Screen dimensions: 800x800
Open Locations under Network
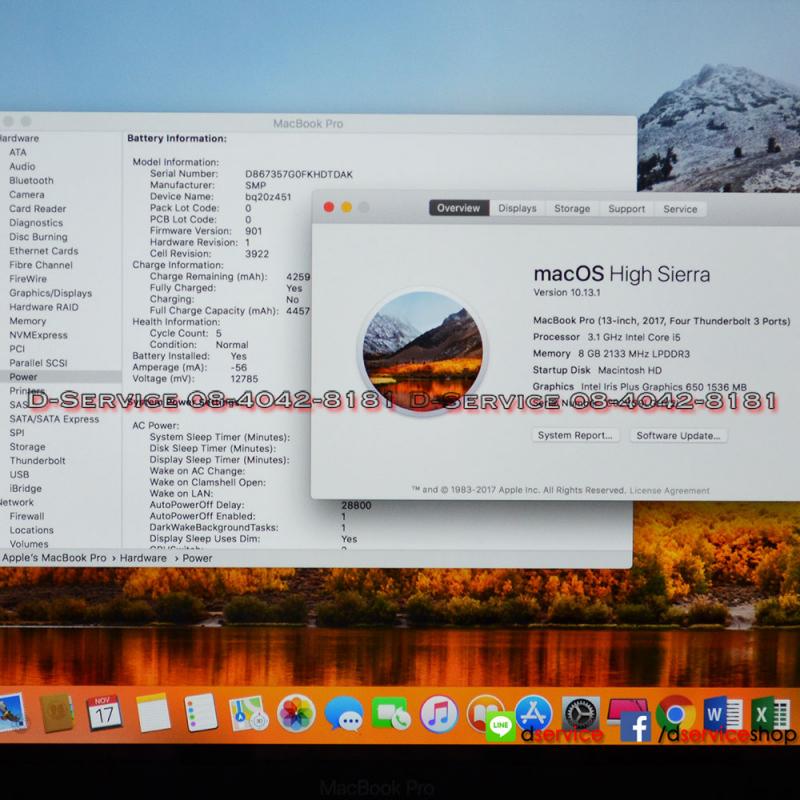pos(31,531)
